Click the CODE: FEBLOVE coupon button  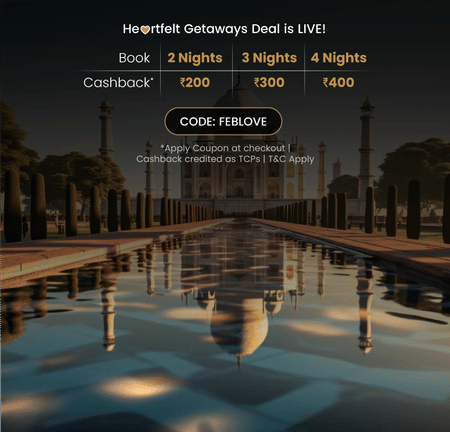(223, 121)
